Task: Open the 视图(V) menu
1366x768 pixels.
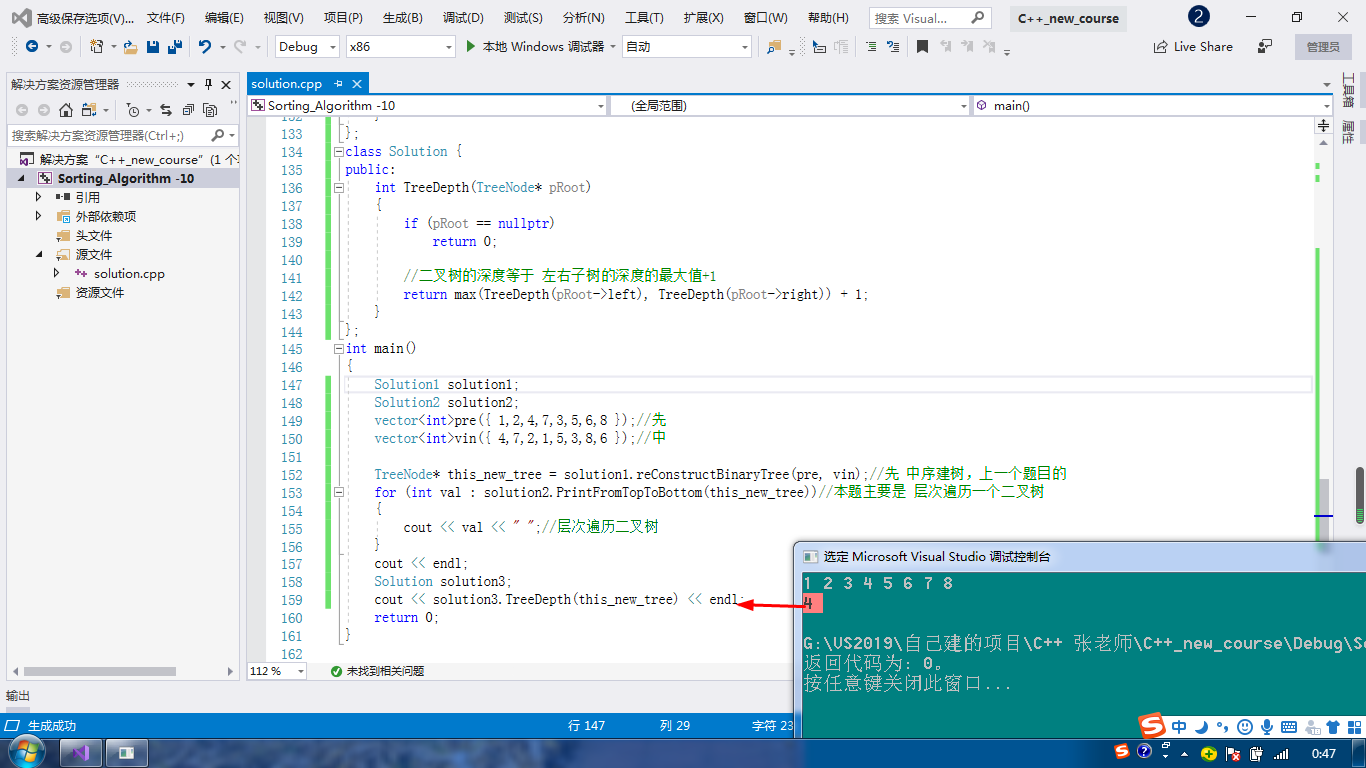Action: pyautogui.click(x=284, y=18)
